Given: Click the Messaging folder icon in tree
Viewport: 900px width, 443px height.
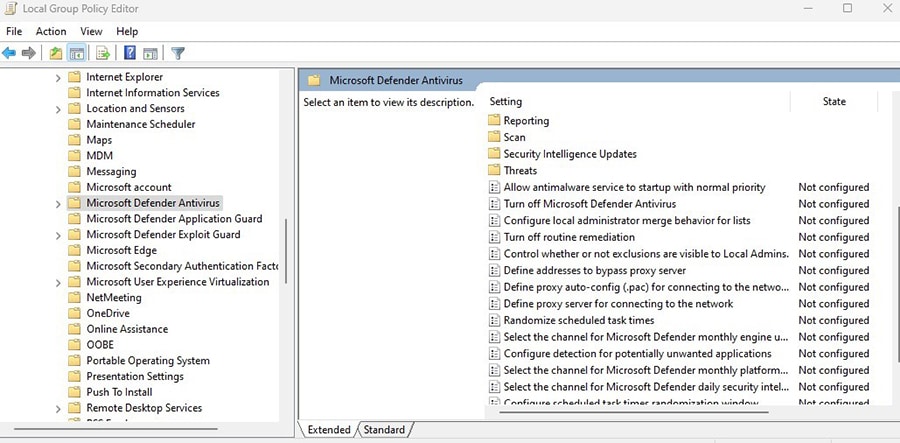Looking at the screenshot, I should click(x=74, y=172).
